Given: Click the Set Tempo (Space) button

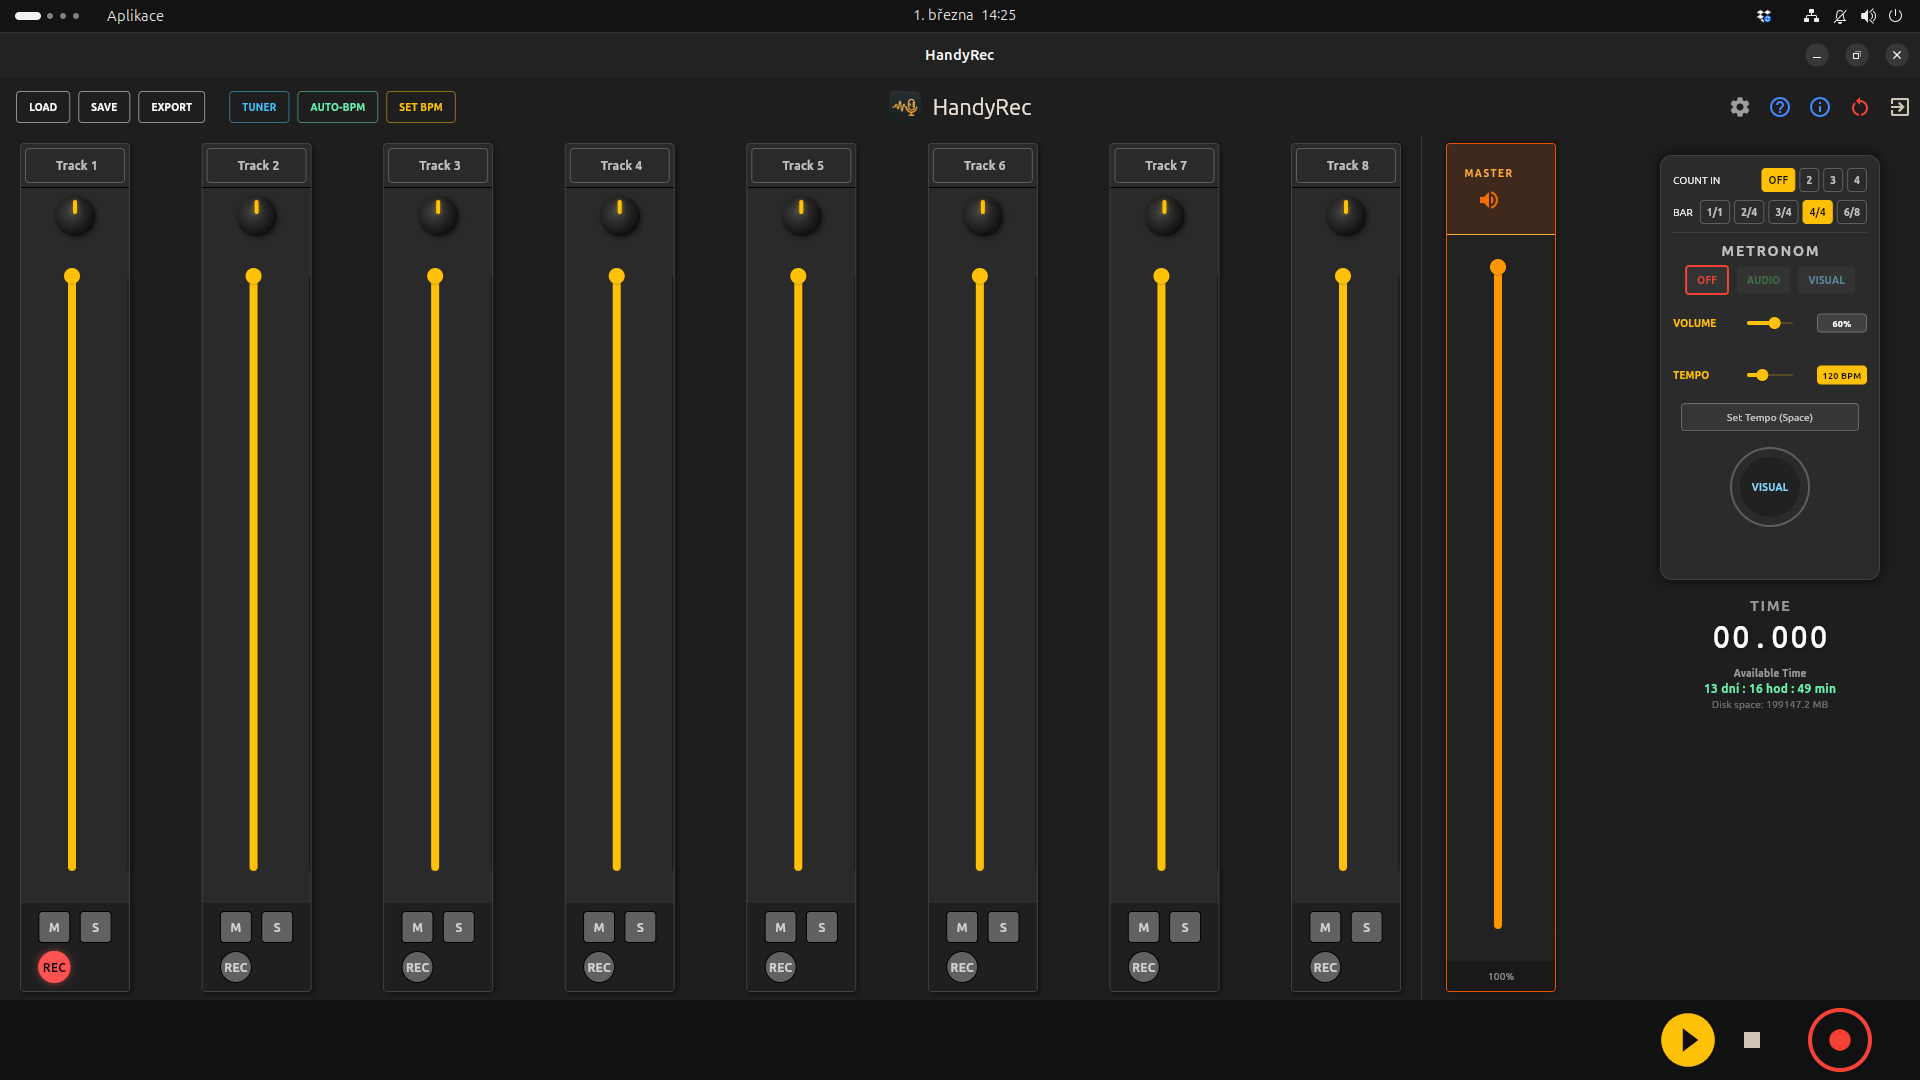Looking at the screenshot, I should click(x=1769, y=417).
